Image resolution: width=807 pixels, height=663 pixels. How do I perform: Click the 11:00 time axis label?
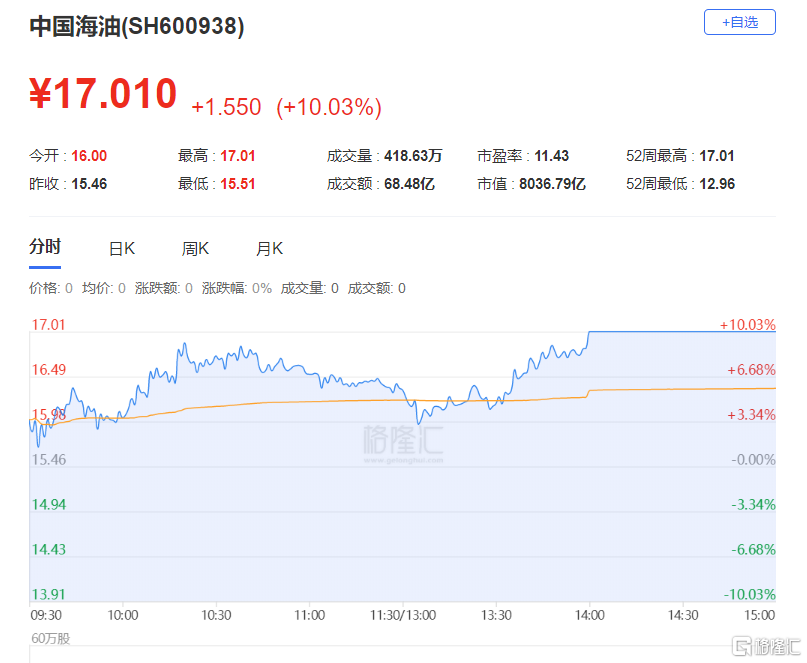[x=309, y=615]
